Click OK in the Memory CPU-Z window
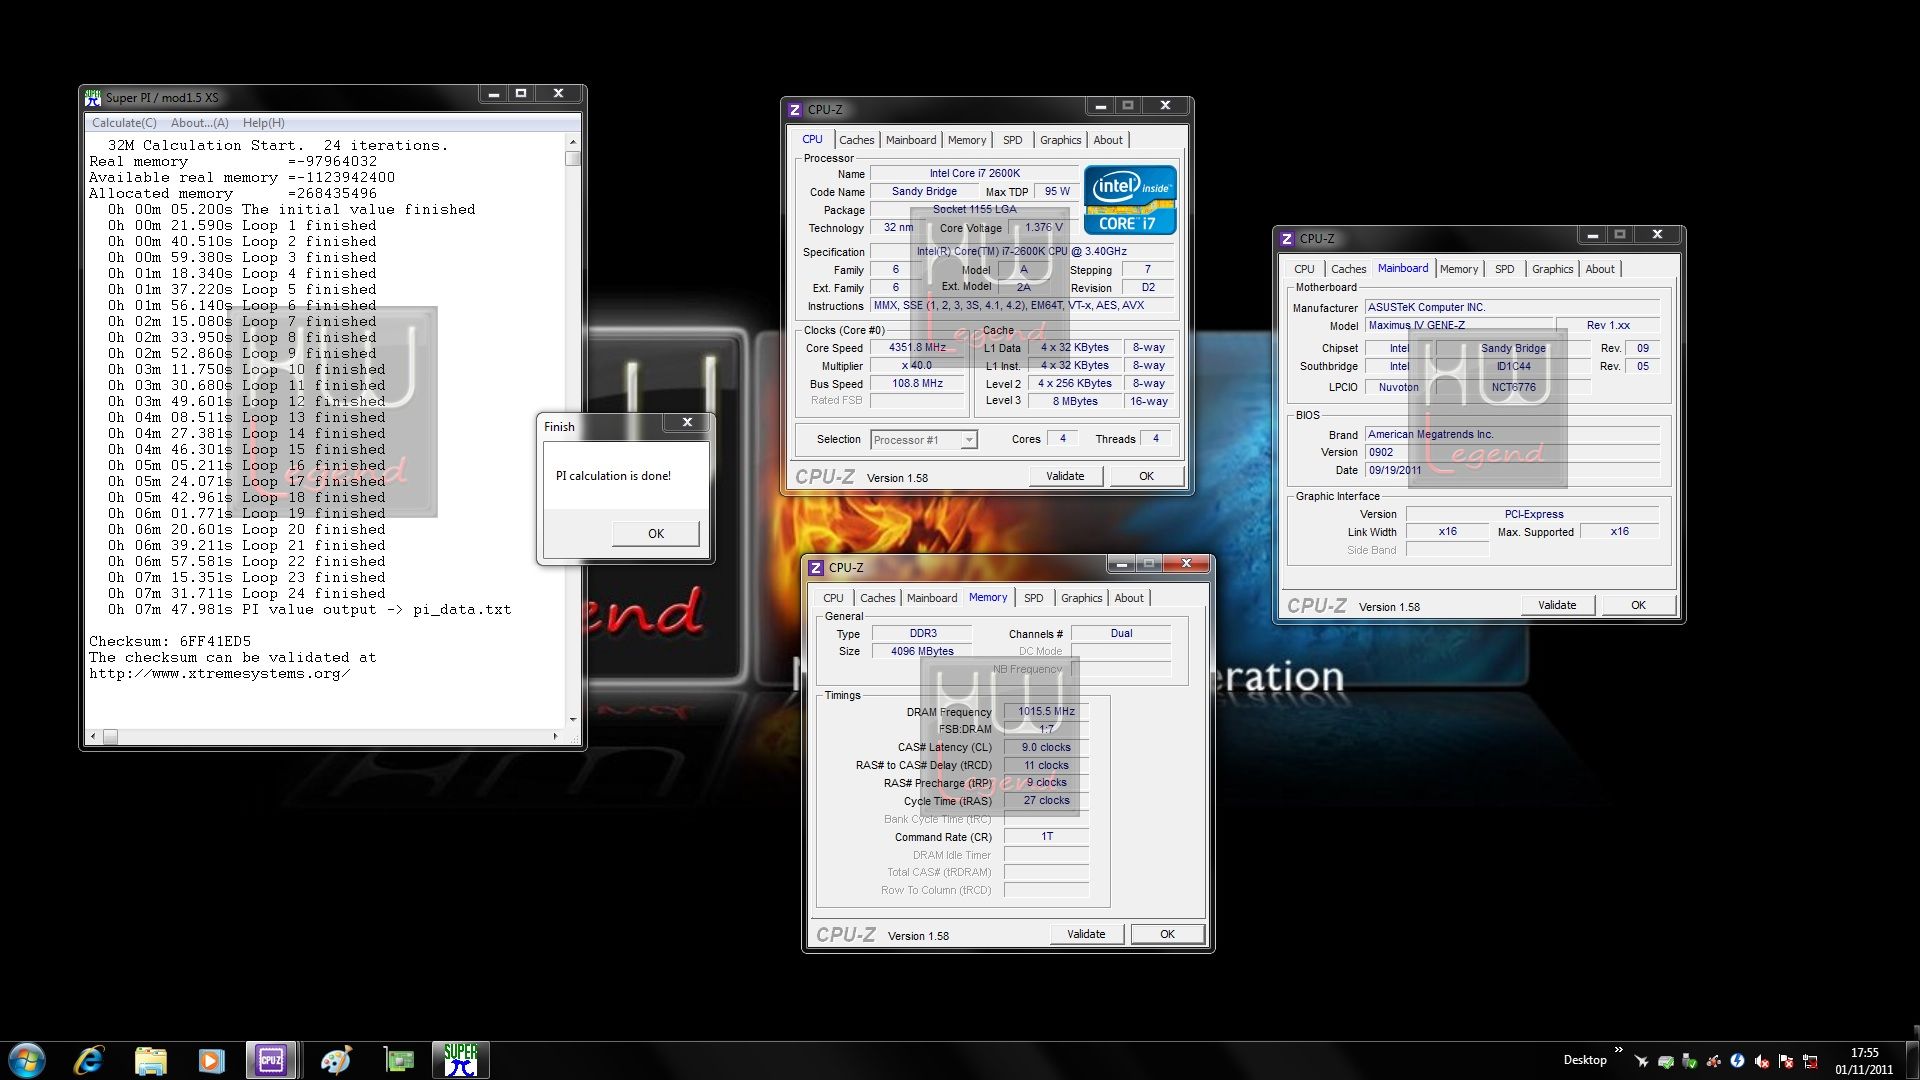 pyautogui.click(x=1167, y=934)
